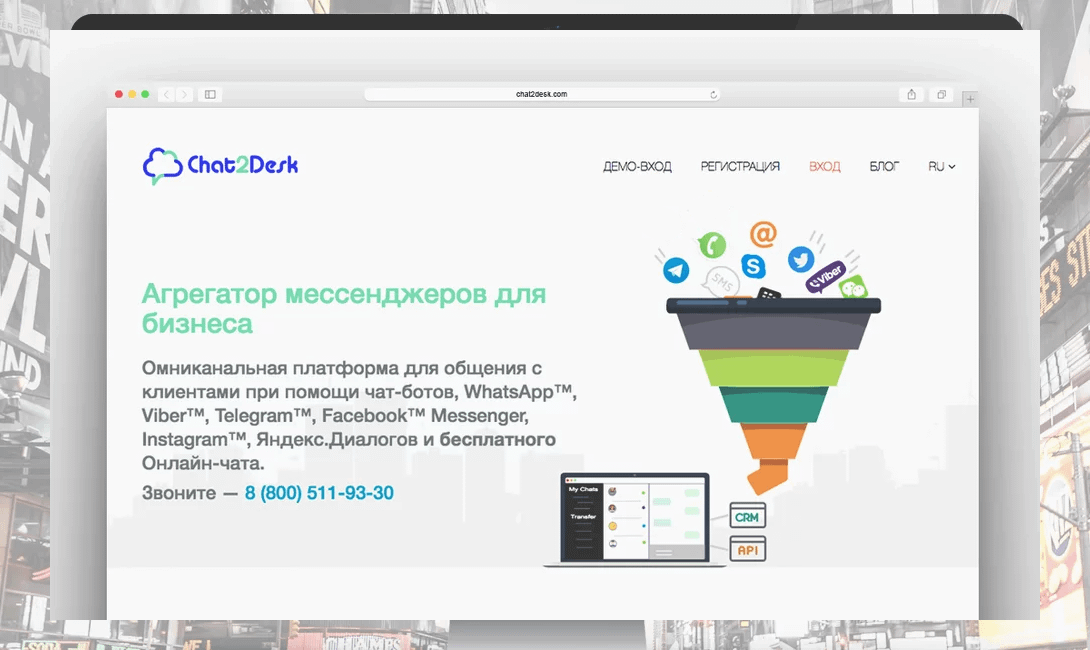Open the БЛОГ menu item

pyautogui.click(x=884, y=167)
